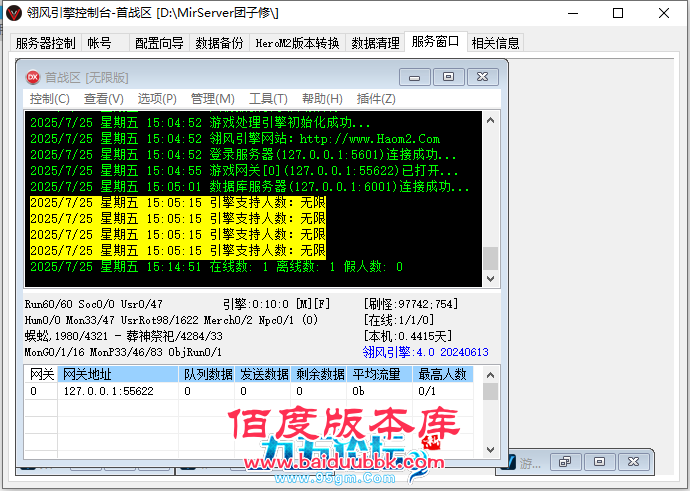690x491 pixels.
Task: Open the 工具(T) menu
Action: (x=268, y=99)
